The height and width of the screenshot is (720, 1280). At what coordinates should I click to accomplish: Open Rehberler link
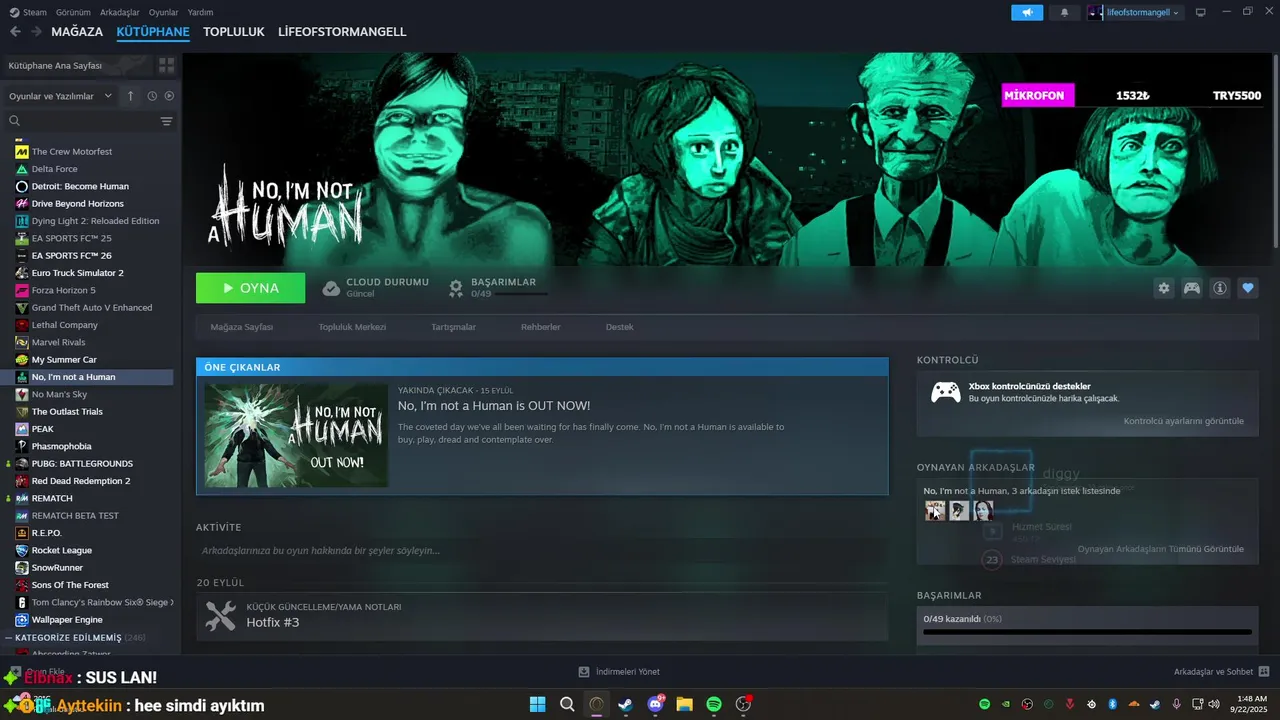point(541,327)
